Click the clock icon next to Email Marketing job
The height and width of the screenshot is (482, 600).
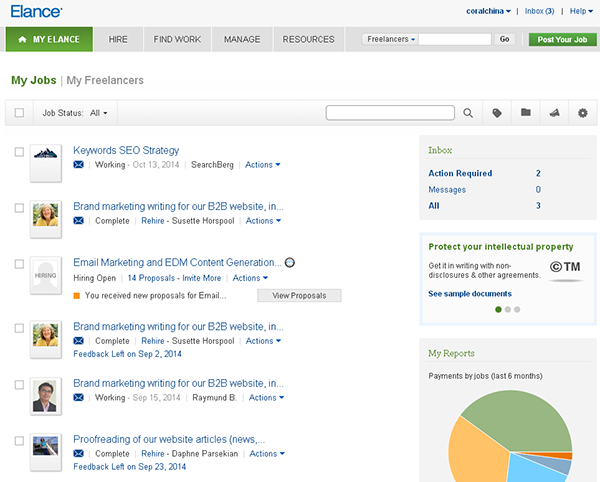tap(290, 262)
